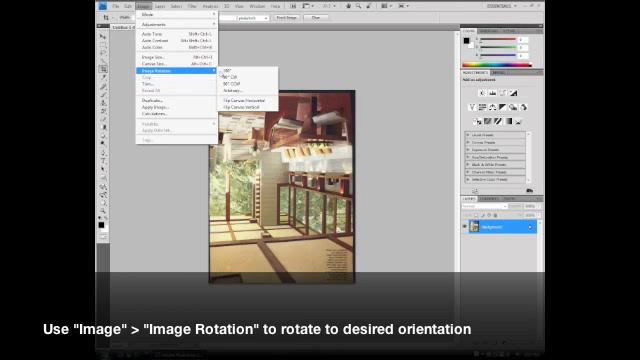Image resolution: width=640 pixels, height=360 pixels.
Task: Click the layer Opacity field
Action: [530, 207]
